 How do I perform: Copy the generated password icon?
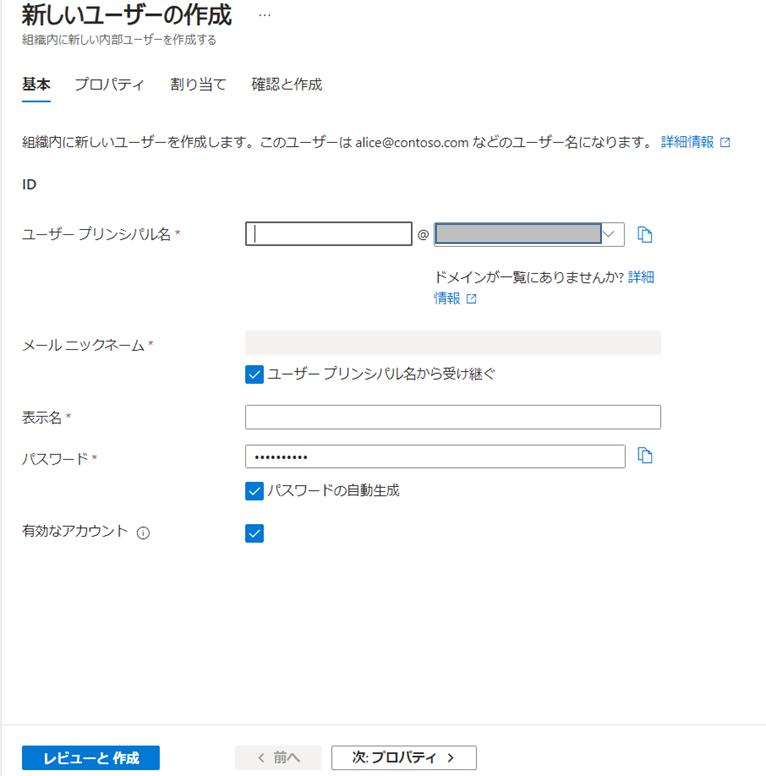644,455
